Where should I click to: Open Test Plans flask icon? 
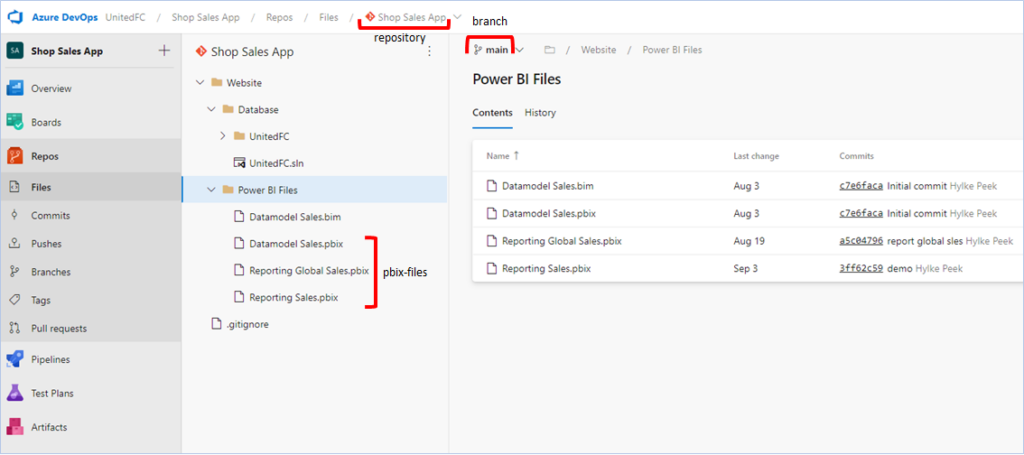(x=14, y=393)
